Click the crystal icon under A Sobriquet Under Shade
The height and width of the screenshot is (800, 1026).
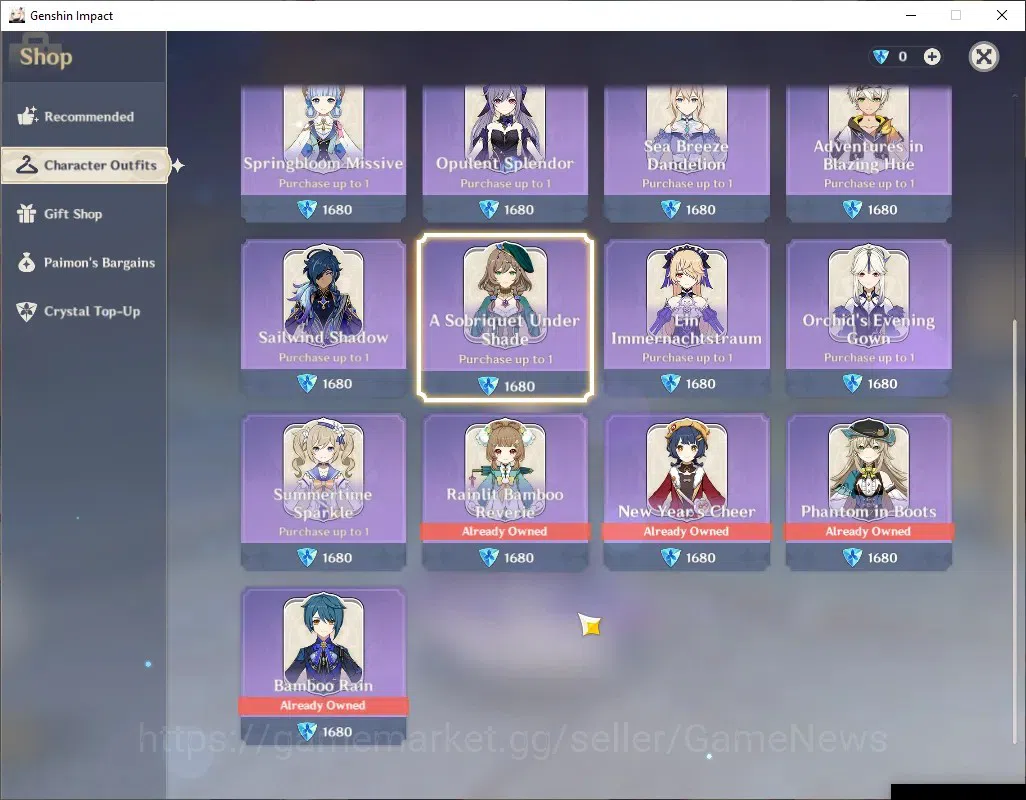point(488,386)
